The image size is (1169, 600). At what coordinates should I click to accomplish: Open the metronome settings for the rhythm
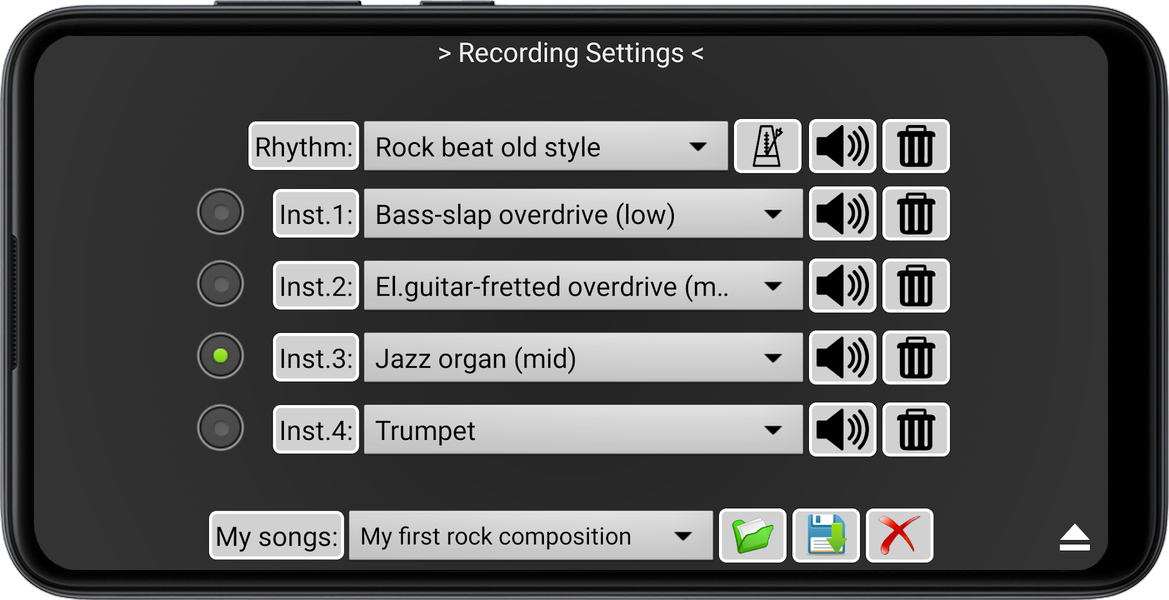click(x=767, y=146)
